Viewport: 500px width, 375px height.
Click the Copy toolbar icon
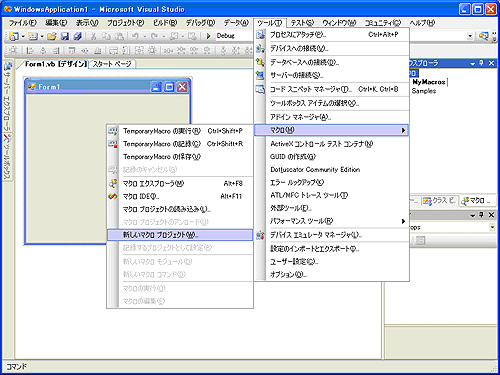tap(107, 36)
